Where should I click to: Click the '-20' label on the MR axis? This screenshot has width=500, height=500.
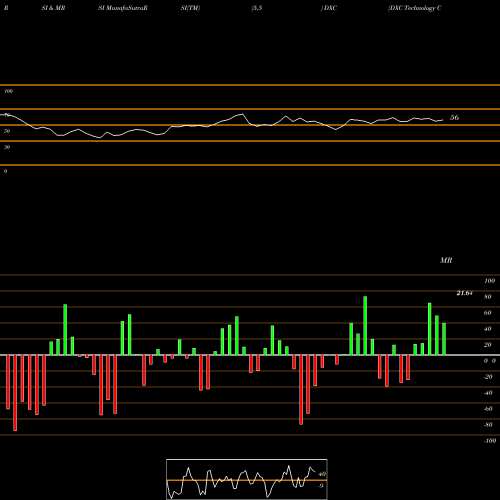coord(488,377)
